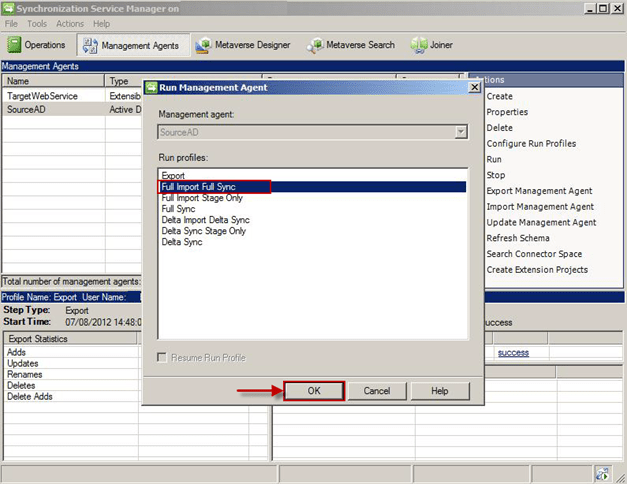627x484 pixels.
Task: Expand the Management agent dropdown
Action: (460, 132)
